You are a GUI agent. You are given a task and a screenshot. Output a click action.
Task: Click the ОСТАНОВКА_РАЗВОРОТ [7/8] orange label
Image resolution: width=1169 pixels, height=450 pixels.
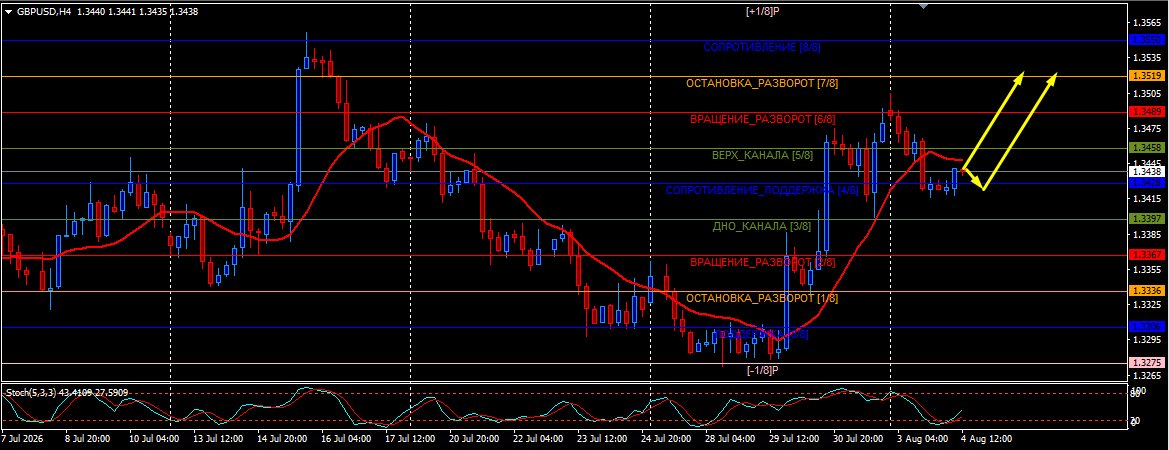[762, 83]
